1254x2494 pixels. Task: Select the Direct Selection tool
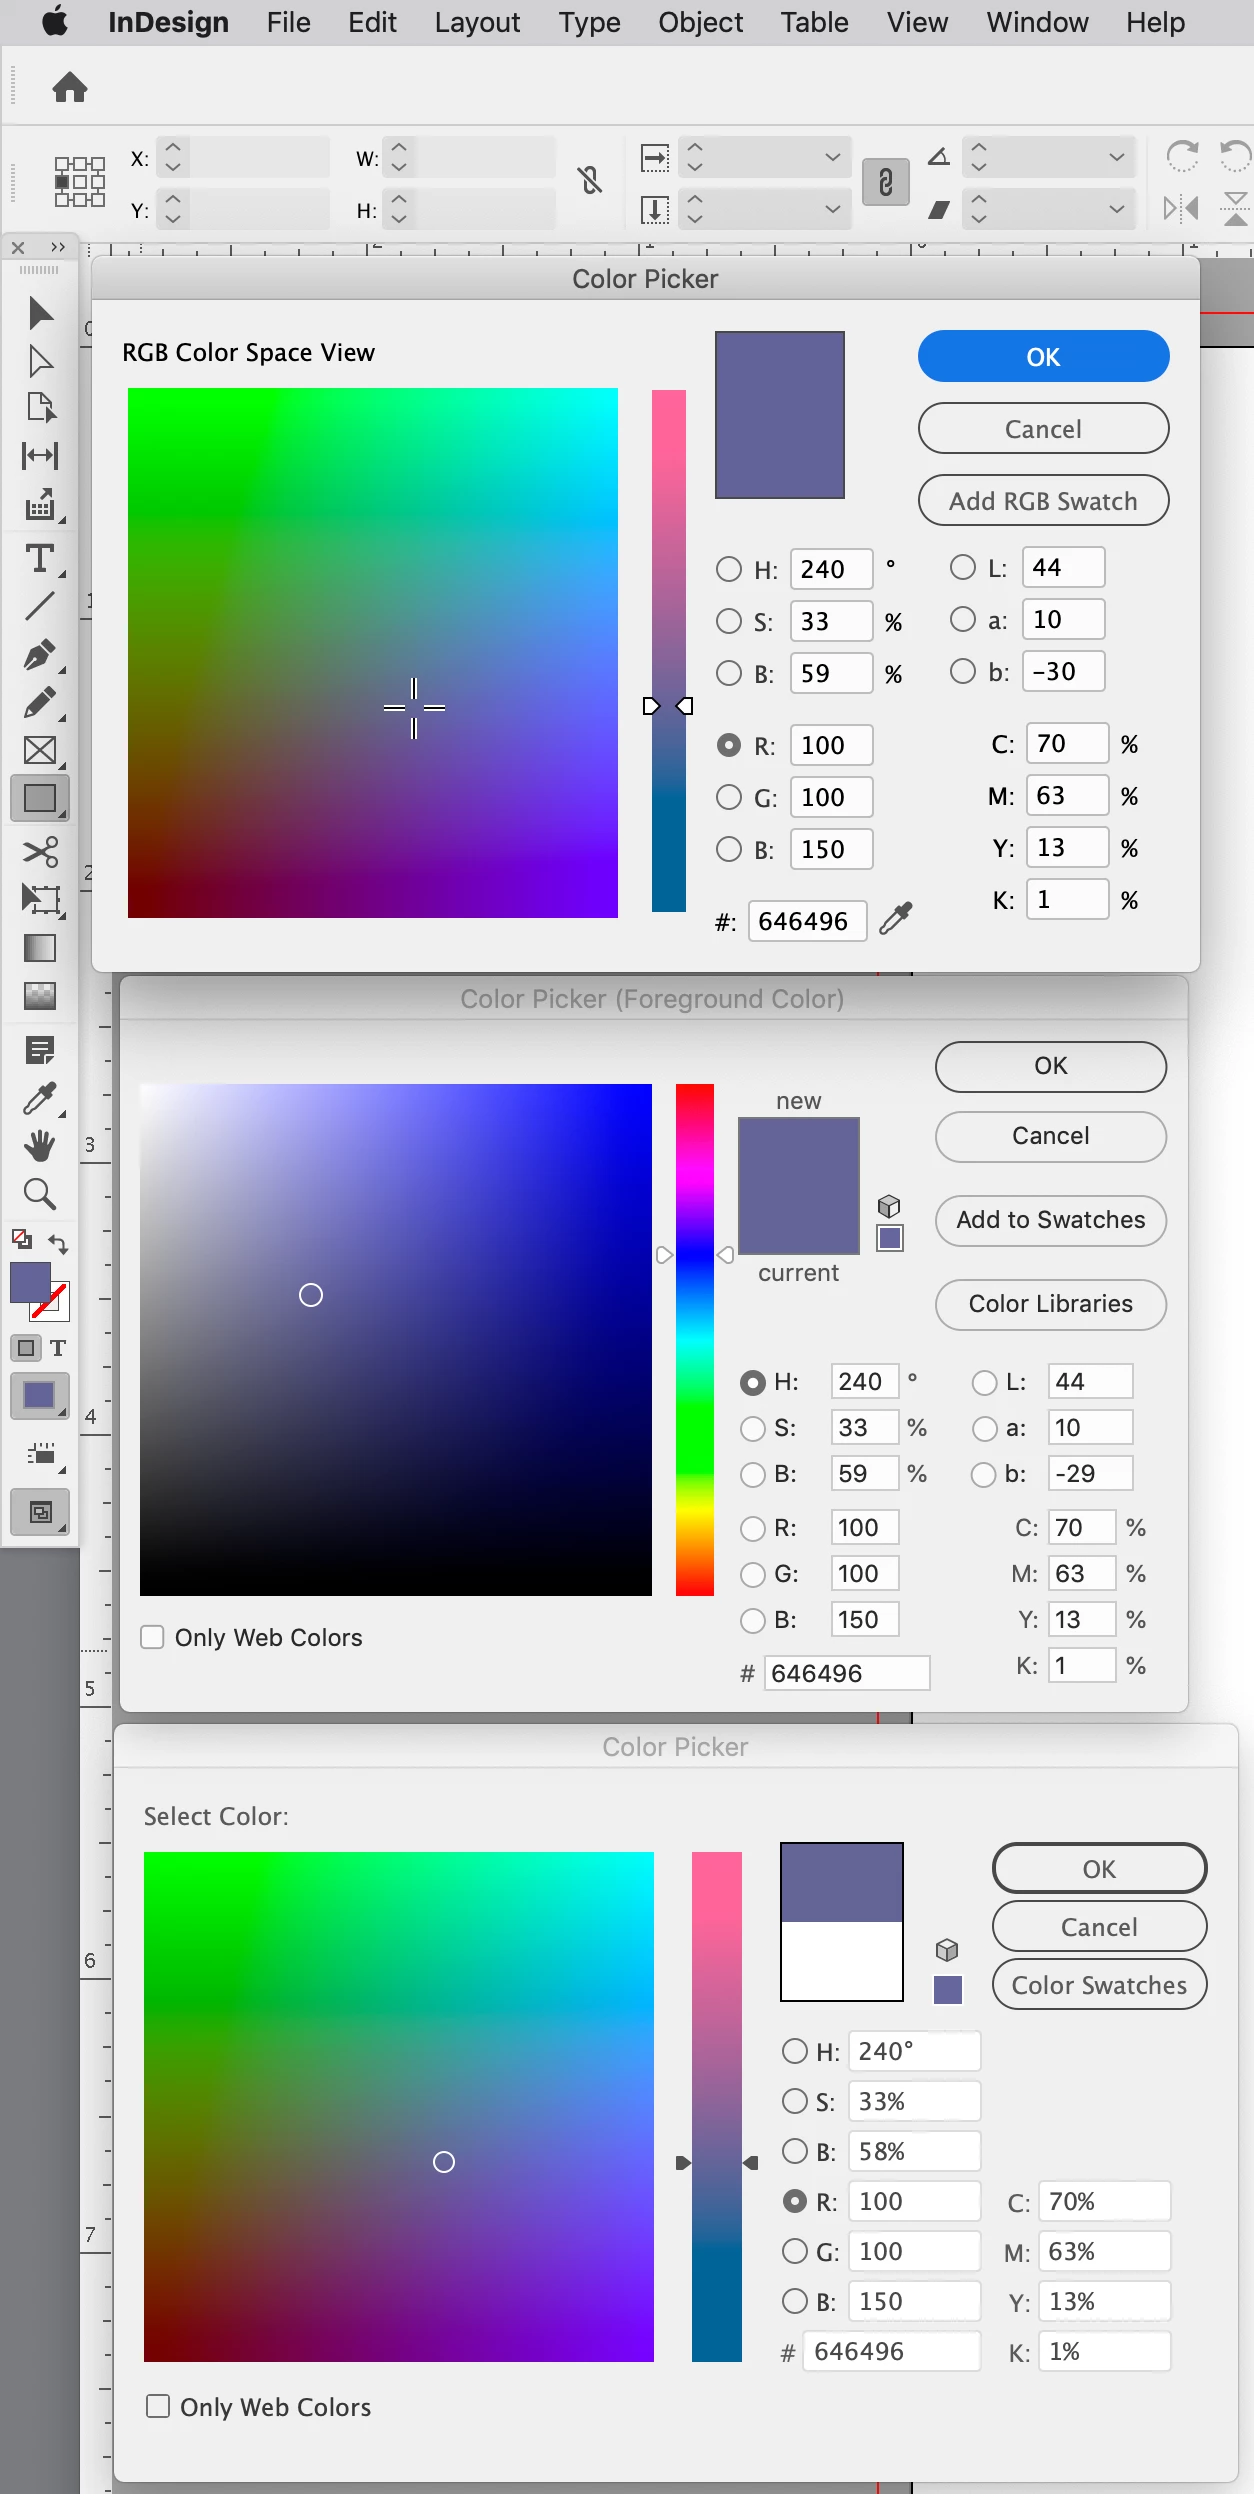pyautogui.click(x=40, y=361)
